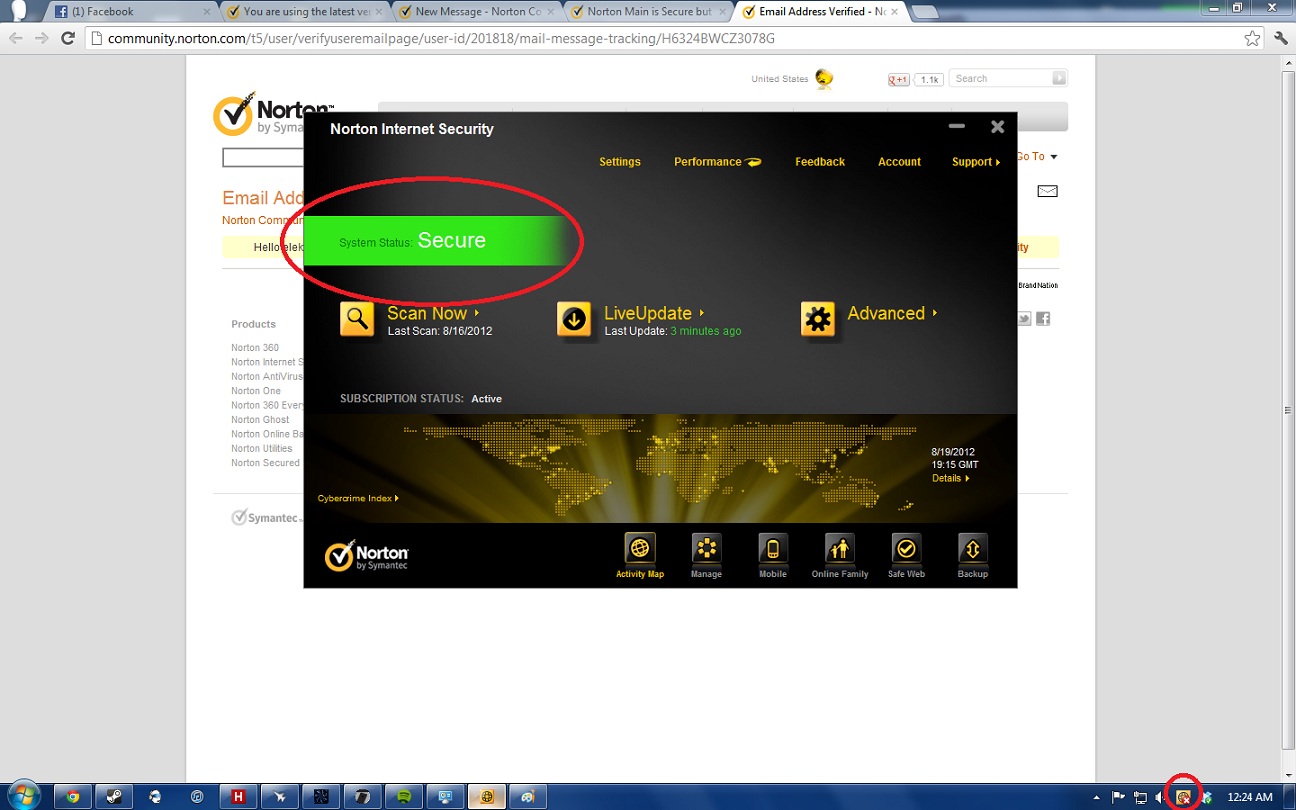Open the Manage icon in Norton
The image size is (1296, 810).
coord(706,549)
